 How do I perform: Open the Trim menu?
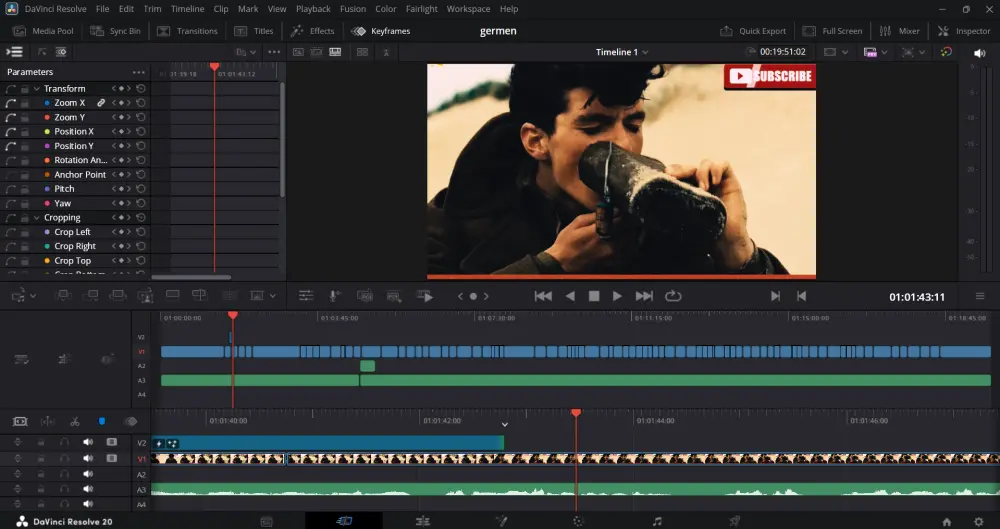152,9
